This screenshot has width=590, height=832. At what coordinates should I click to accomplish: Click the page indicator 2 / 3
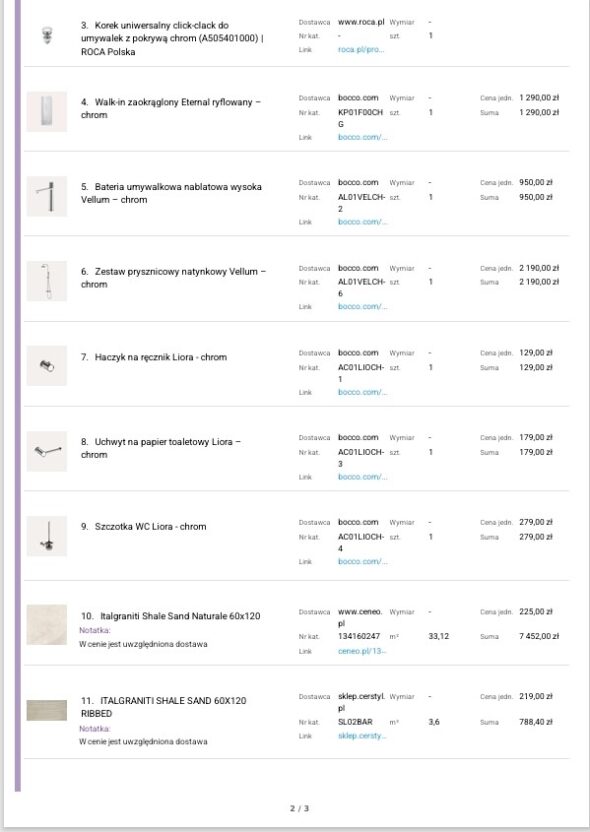click(x=299, y=809)
